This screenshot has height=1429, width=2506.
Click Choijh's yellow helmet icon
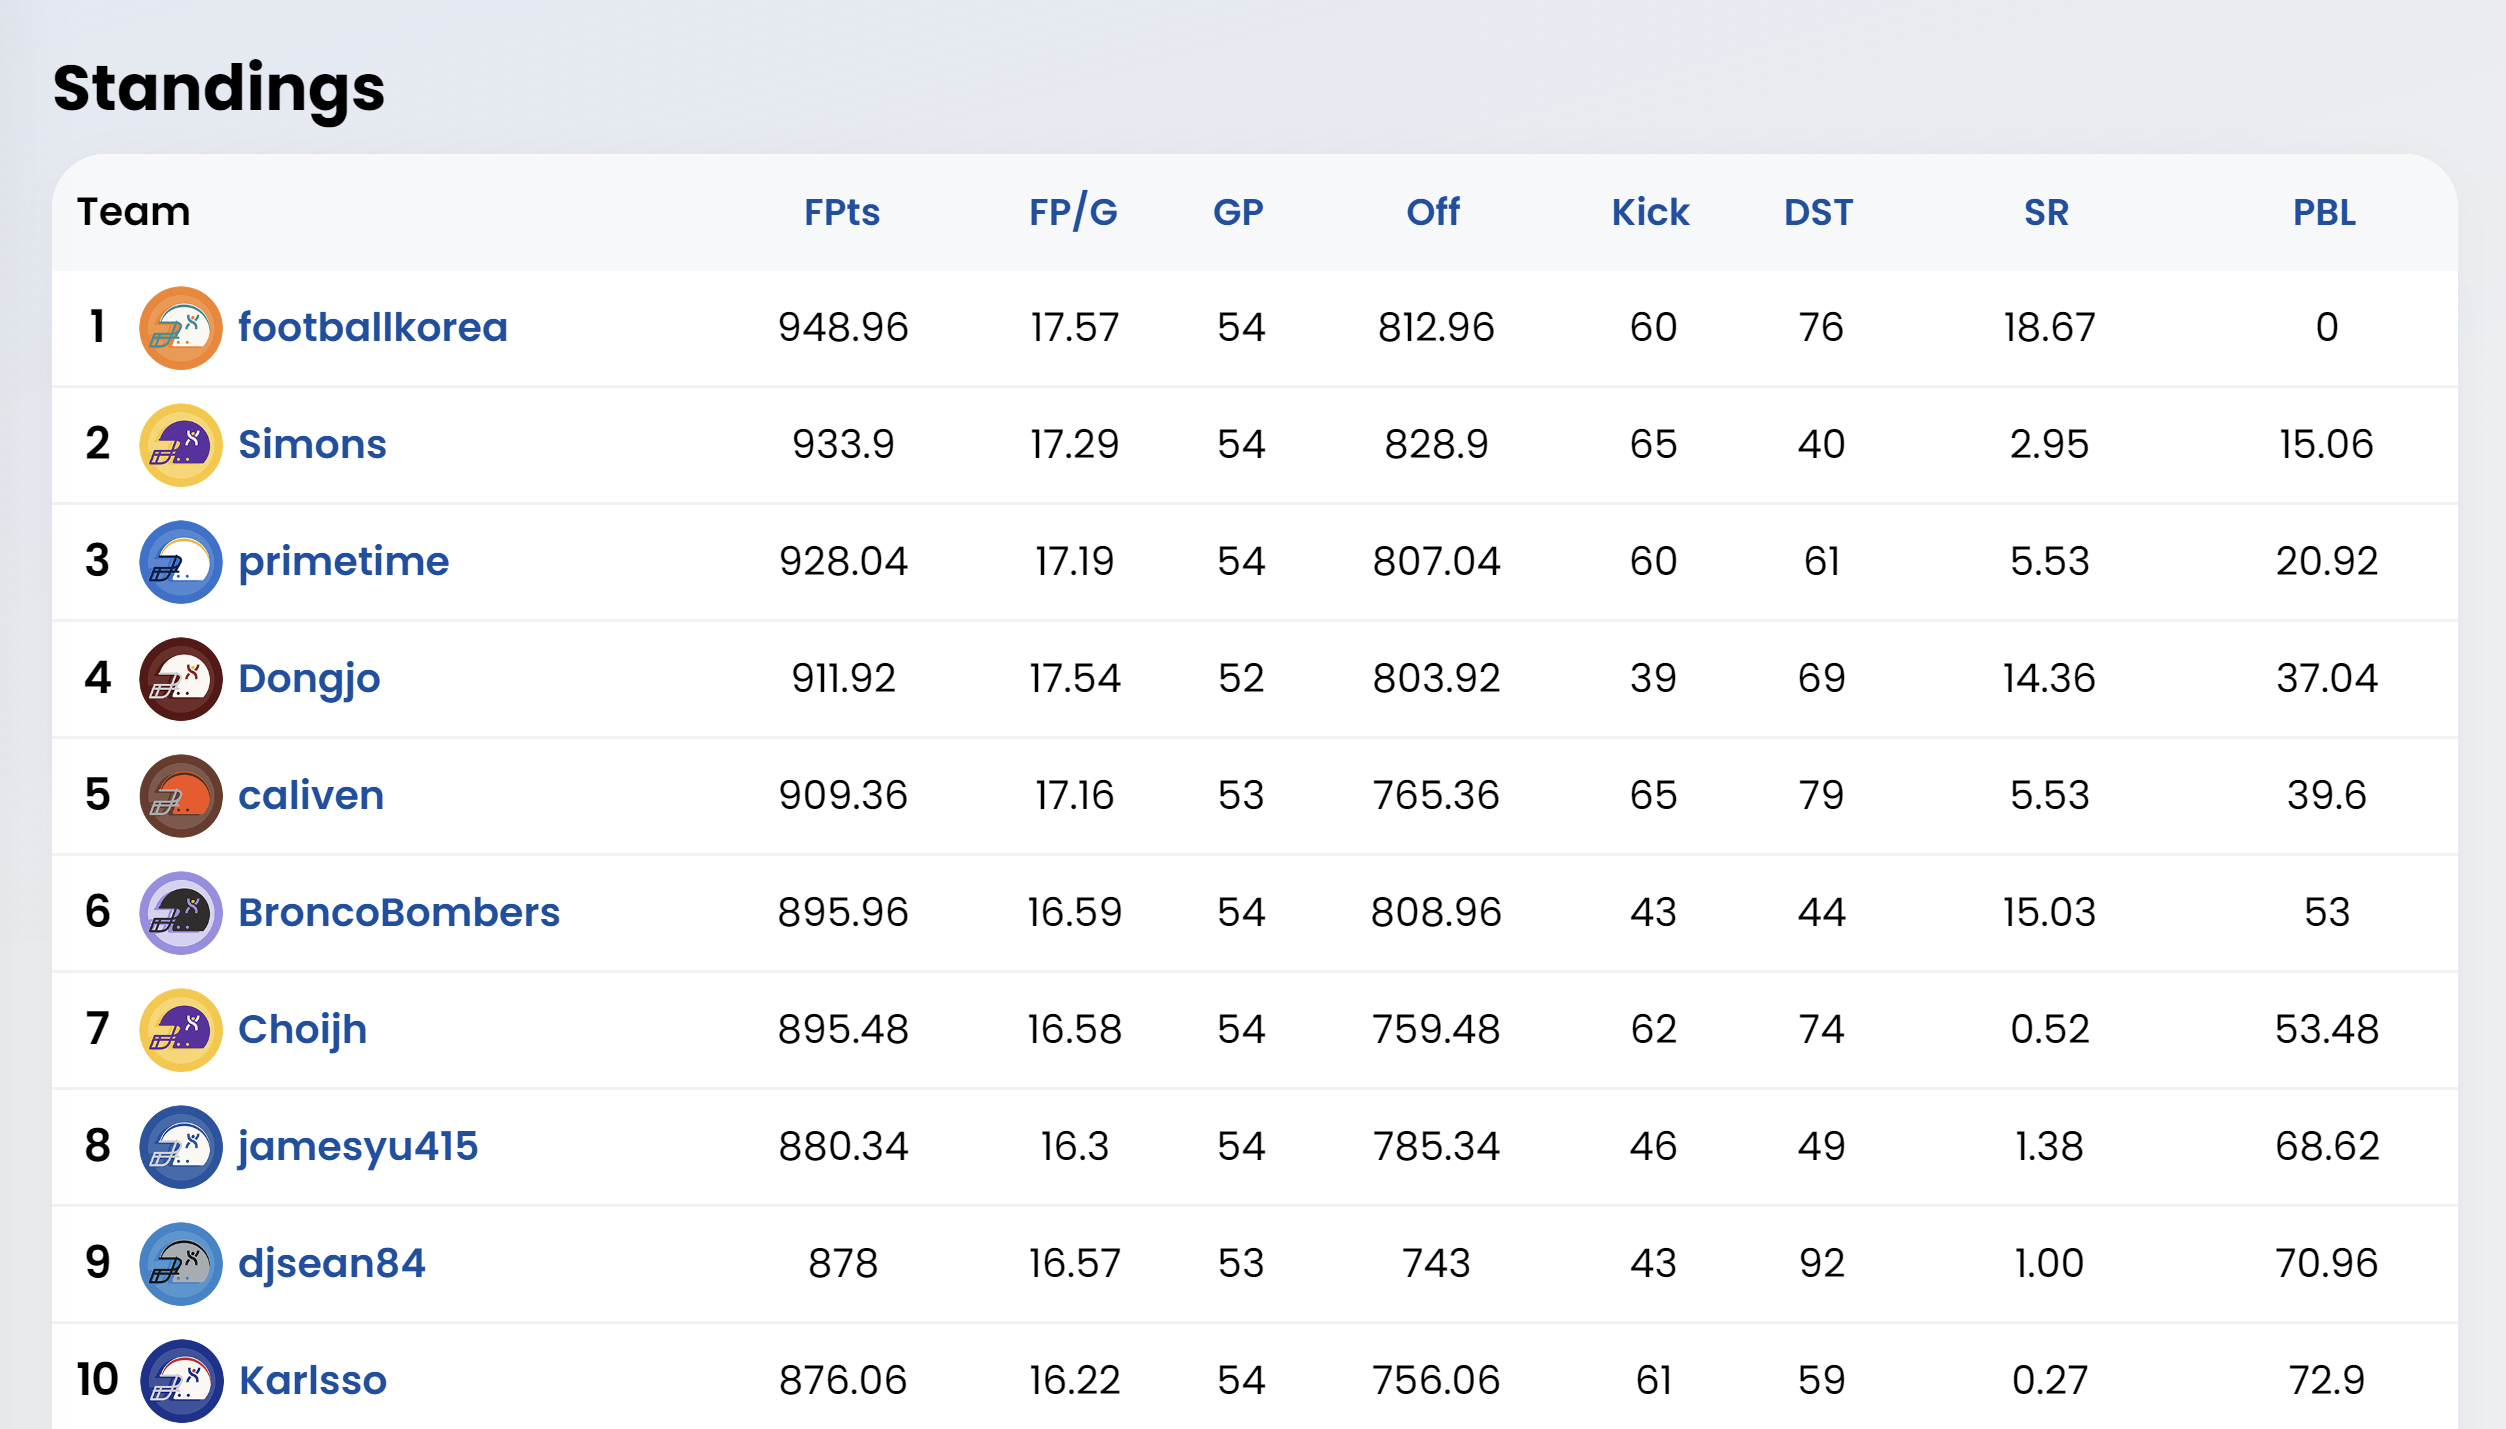pos(180,1030)
